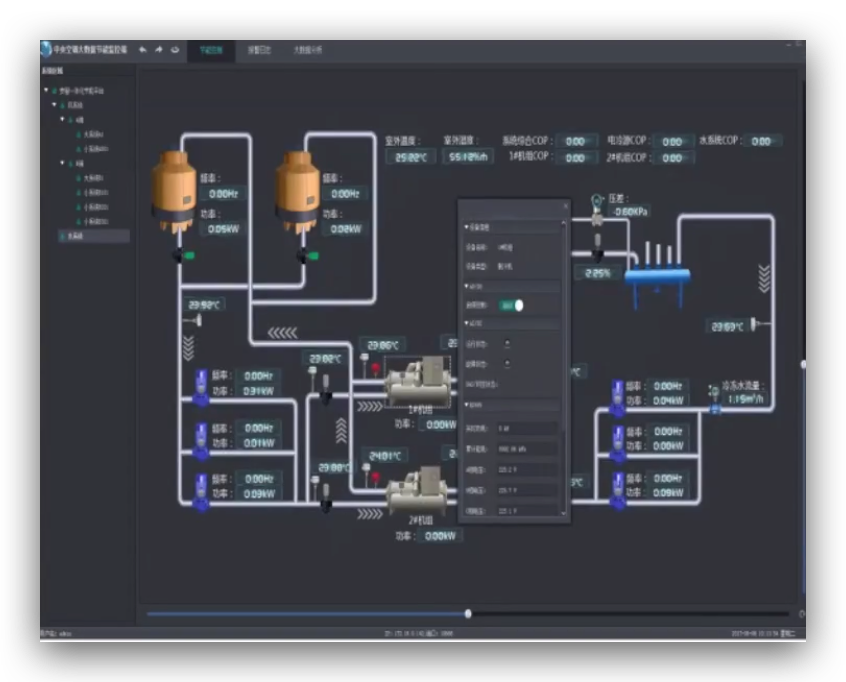Viewport: 846px width, 682px height.
Task: Click the undo back-arrow icon in the title bar
Action: click(143, 49)
